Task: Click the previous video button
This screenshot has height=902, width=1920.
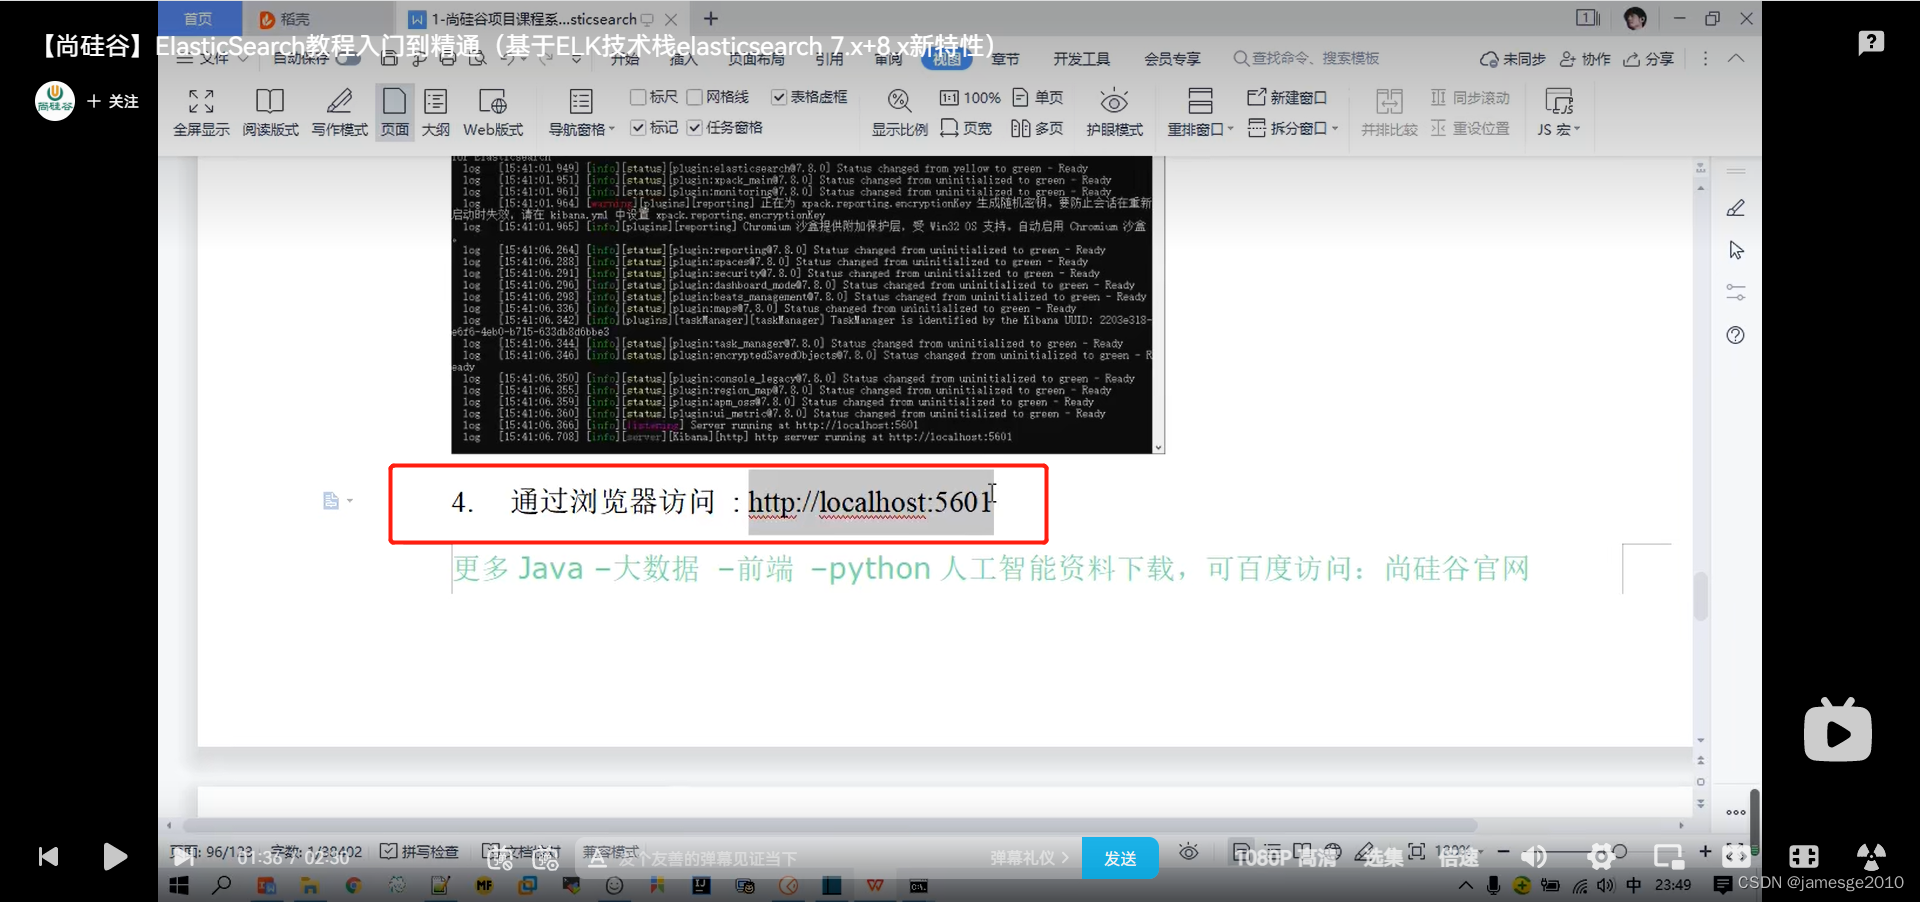Action: [48, 856]
